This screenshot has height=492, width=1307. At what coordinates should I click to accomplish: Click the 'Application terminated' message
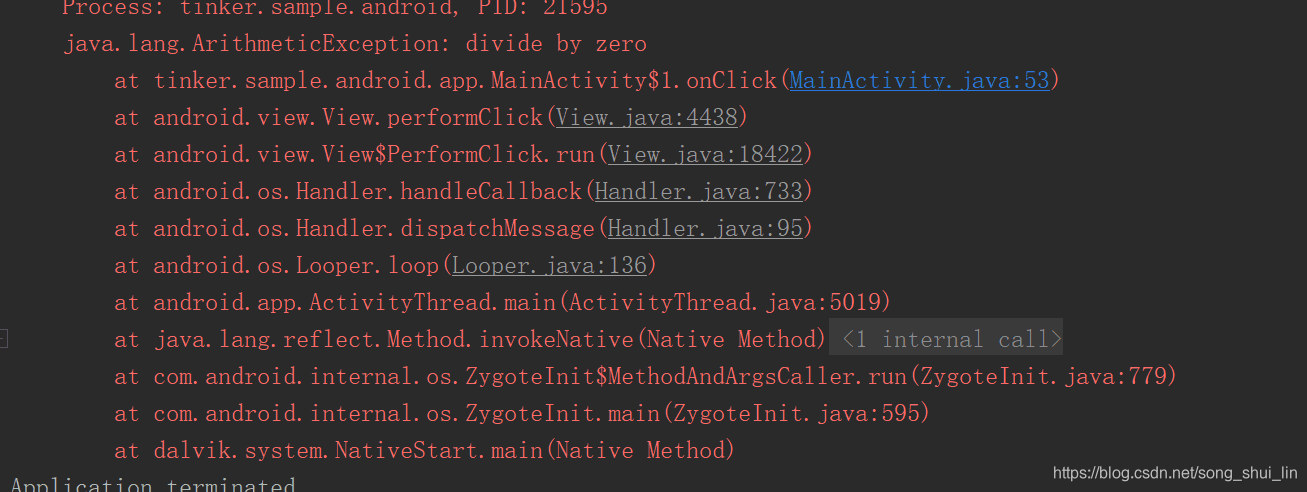click(153, 485)
